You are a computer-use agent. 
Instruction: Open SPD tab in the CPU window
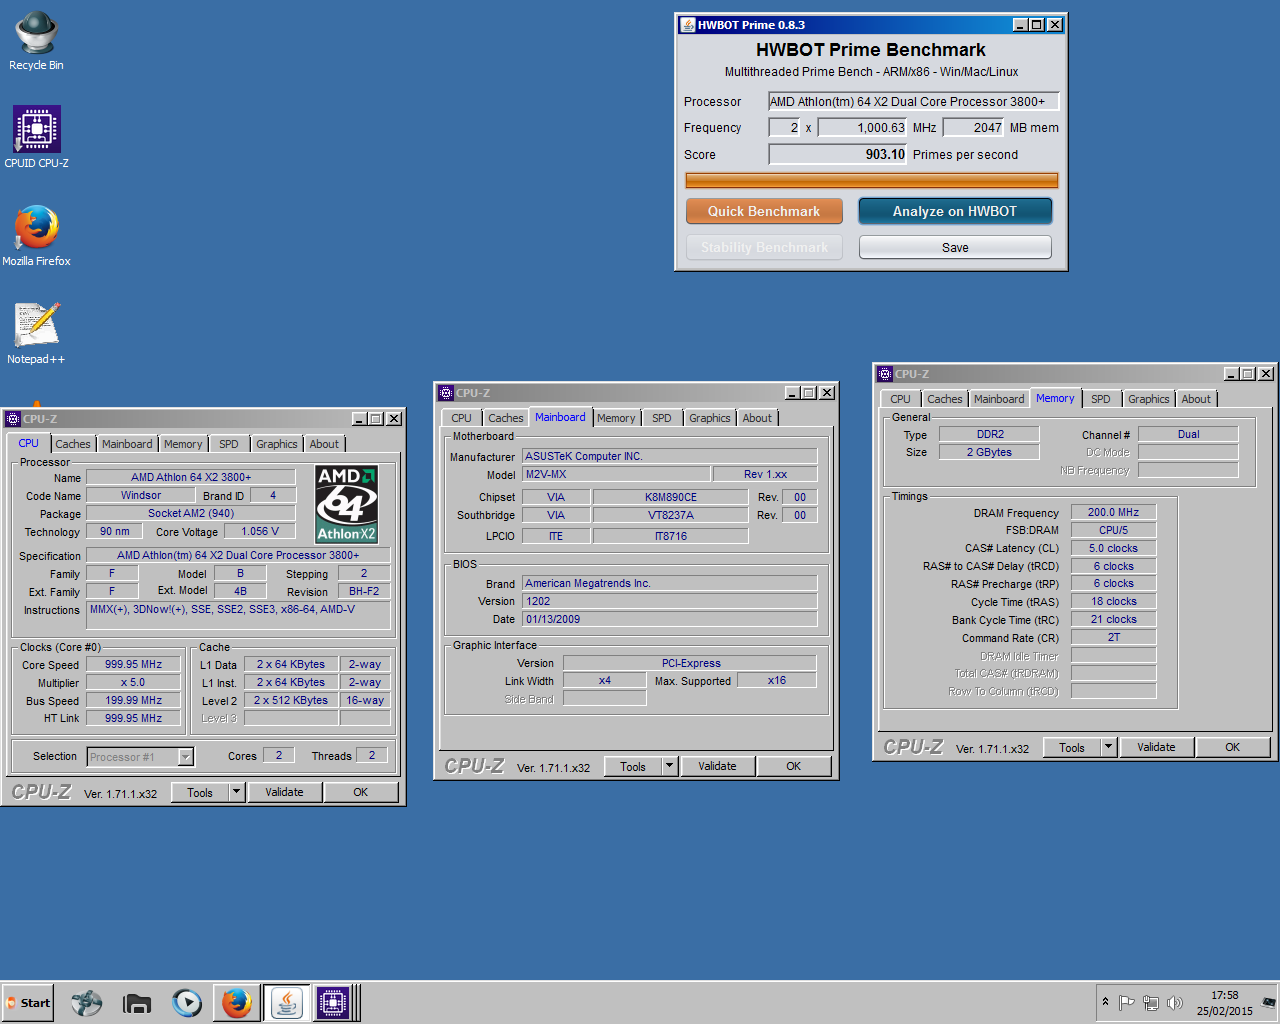(x=229, y=444)
